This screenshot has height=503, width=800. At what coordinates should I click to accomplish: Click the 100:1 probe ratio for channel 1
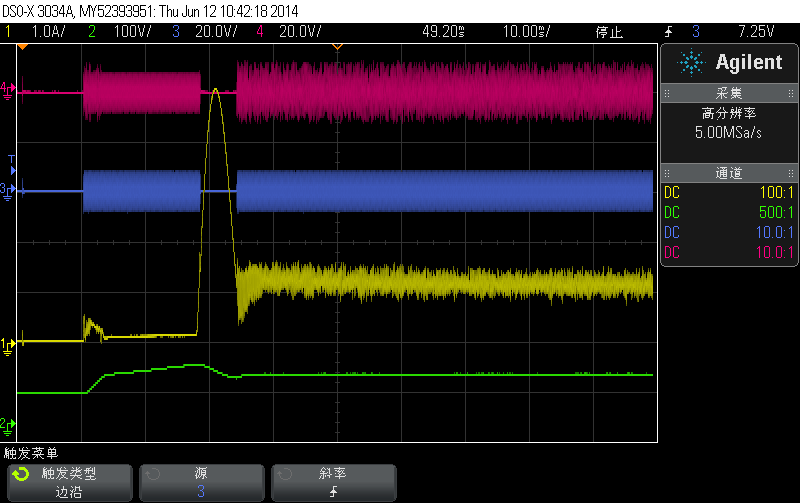pyautogui.click(x=777, y=192)
